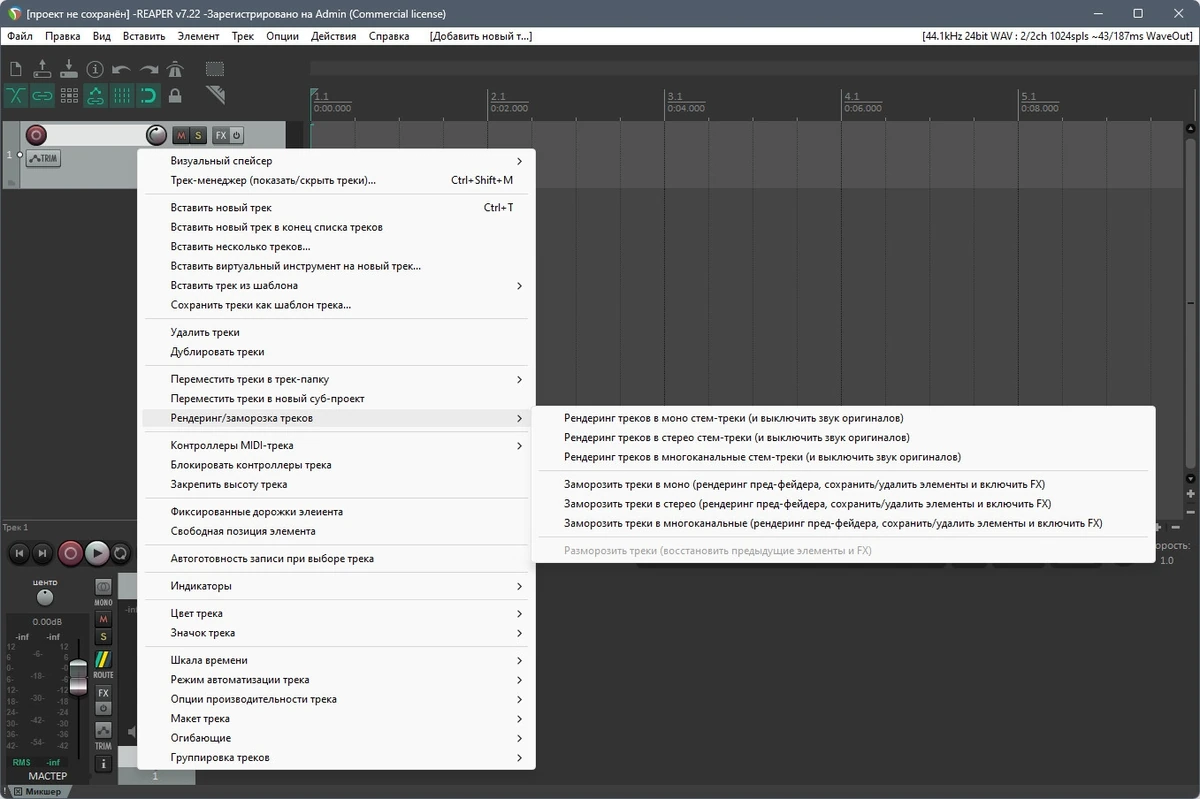Open track 1 FX chain
The image size is (1200, 799).
pyautogui.click(x=221, y=135)
